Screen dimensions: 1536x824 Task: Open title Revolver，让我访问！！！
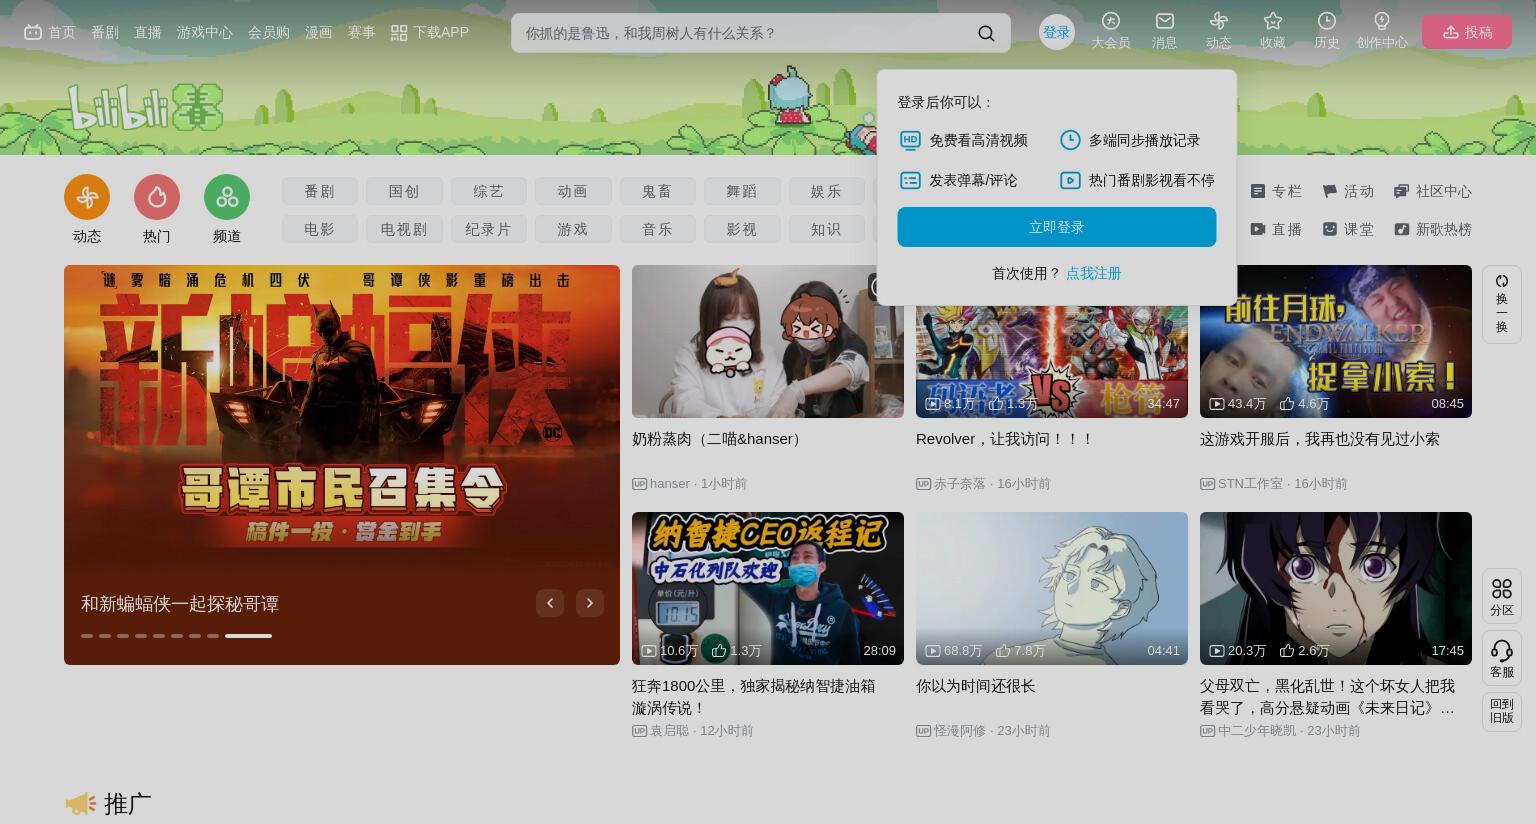(1005, 439)
